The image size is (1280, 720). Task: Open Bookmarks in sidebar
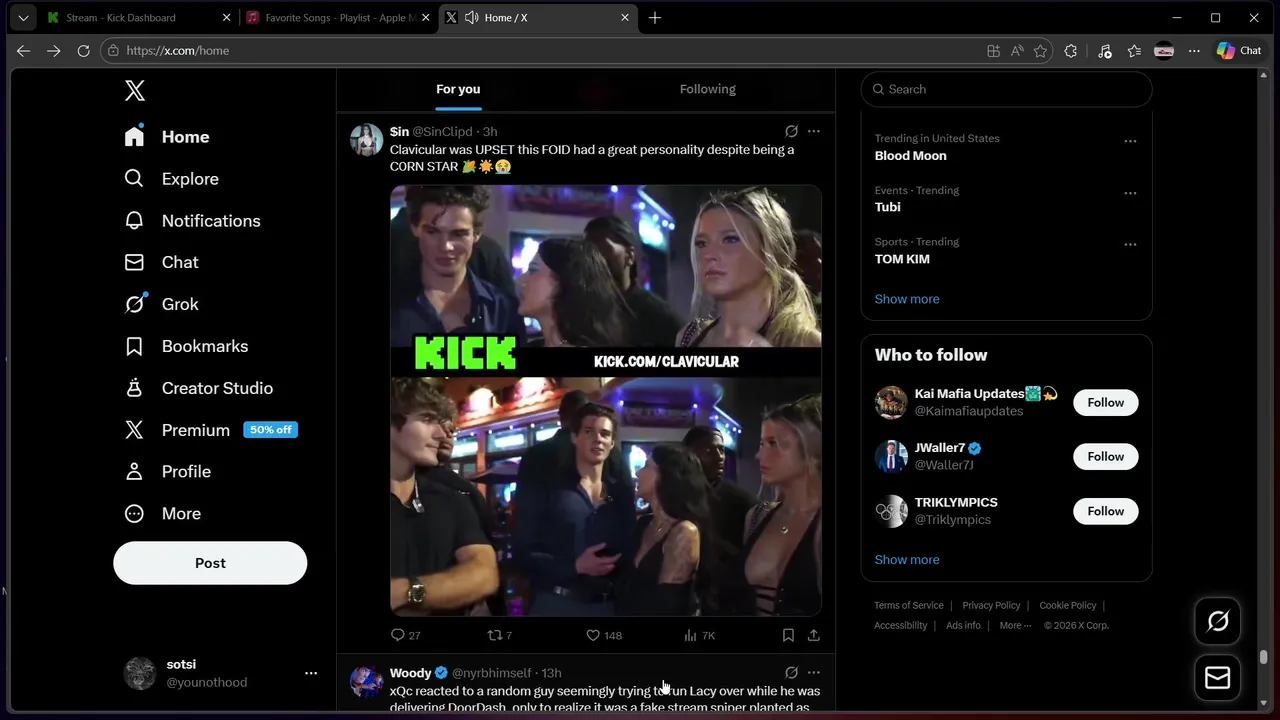(186, 346)
